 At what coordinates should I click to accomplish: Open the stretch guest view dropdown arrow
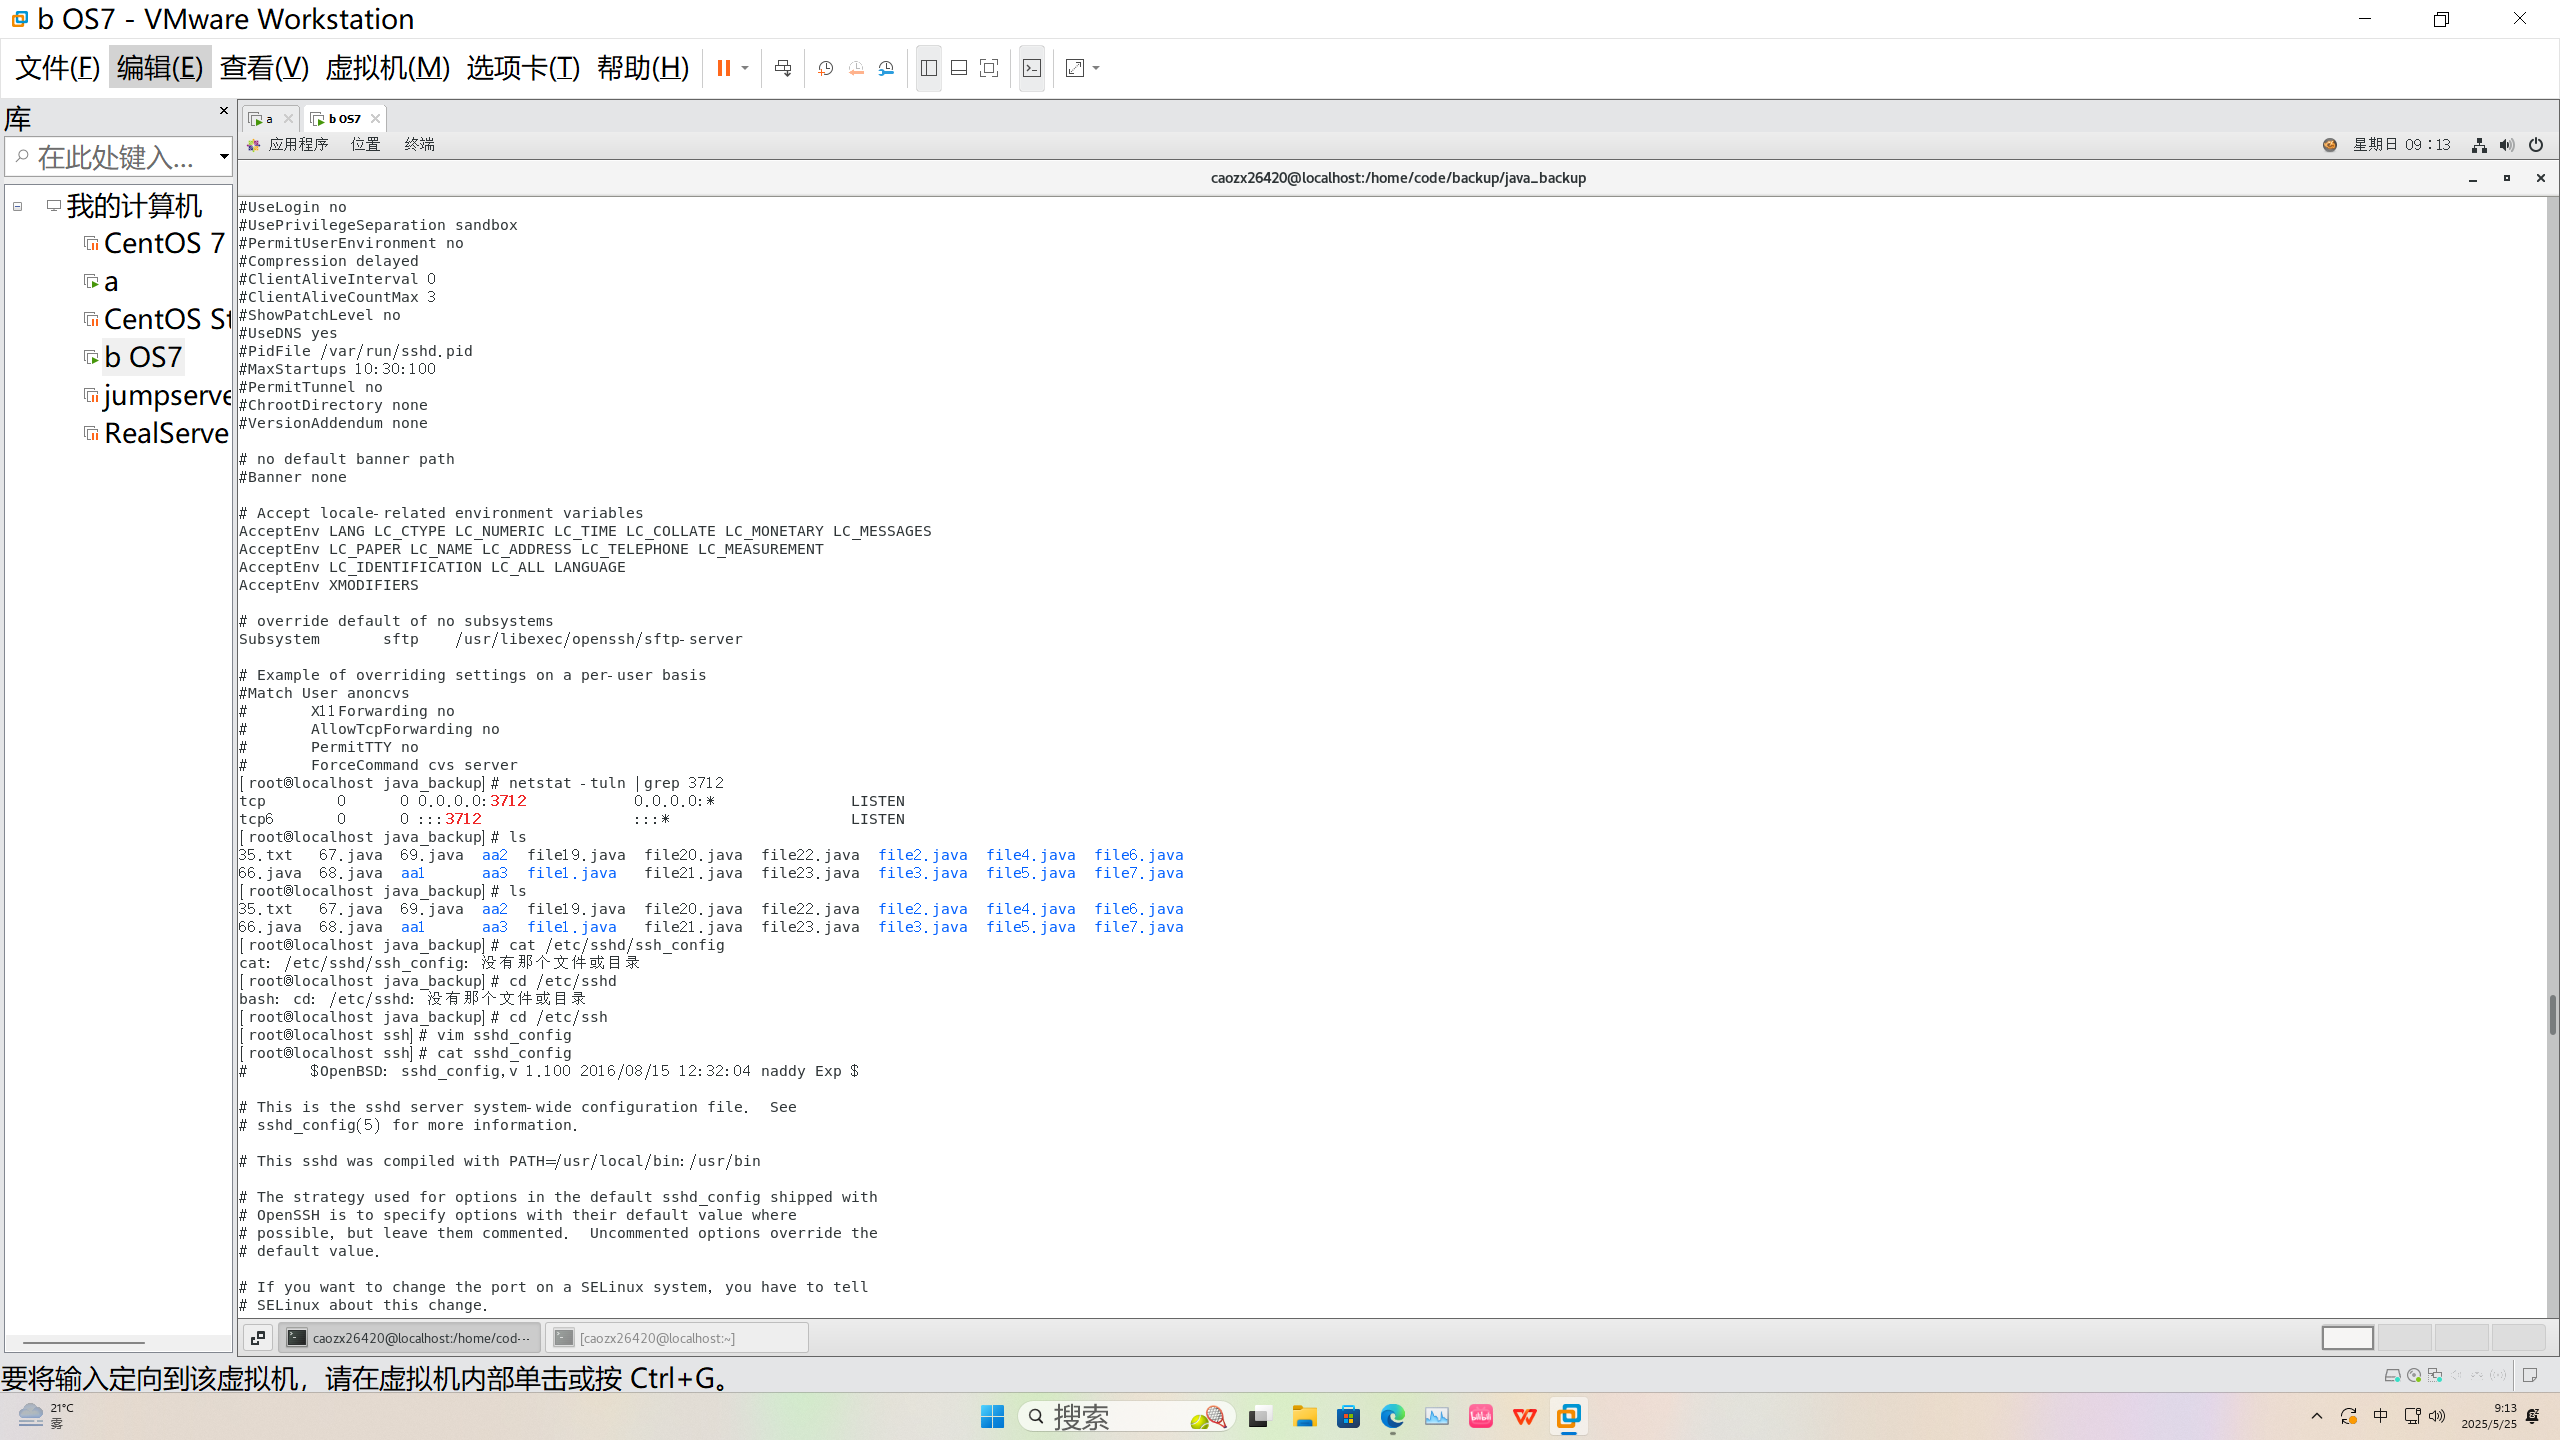pyautogui.click(x=1096, y=68)
